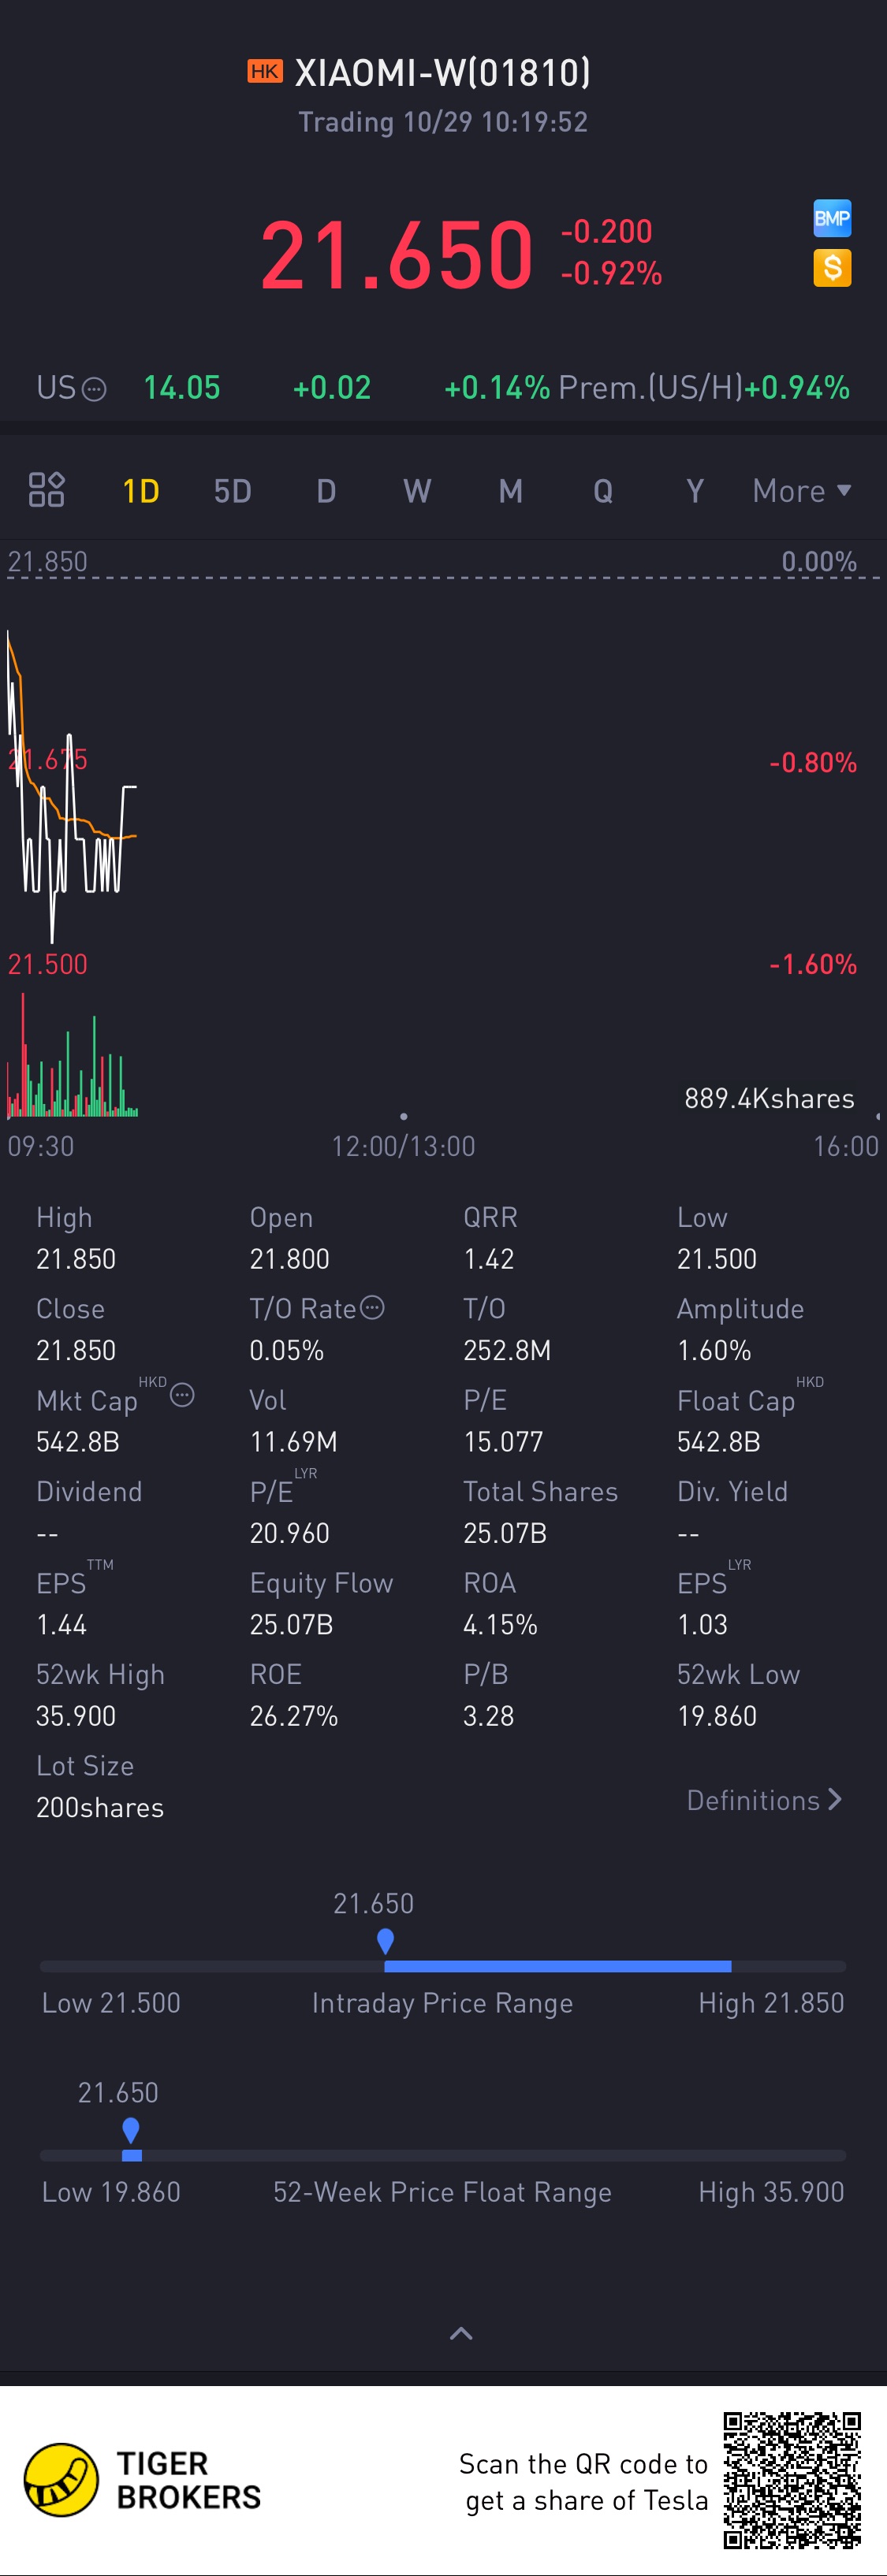Switch to the D daily chart tab

[x=326, y=491]
